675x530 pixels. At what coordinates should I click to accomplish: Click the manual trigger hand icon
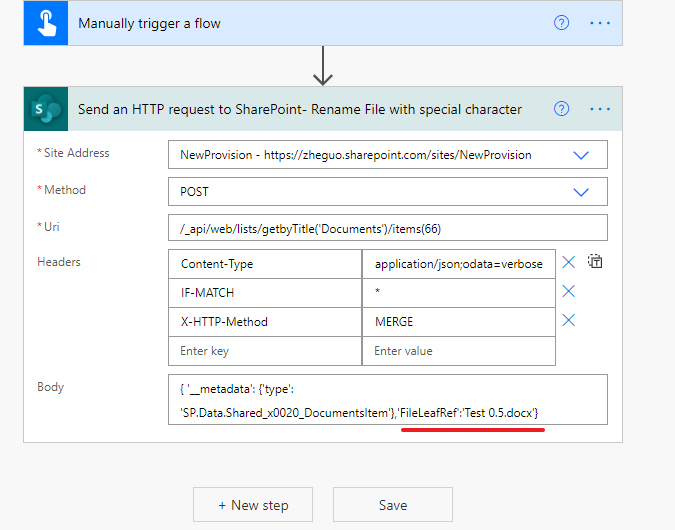[x=46, y=23]
